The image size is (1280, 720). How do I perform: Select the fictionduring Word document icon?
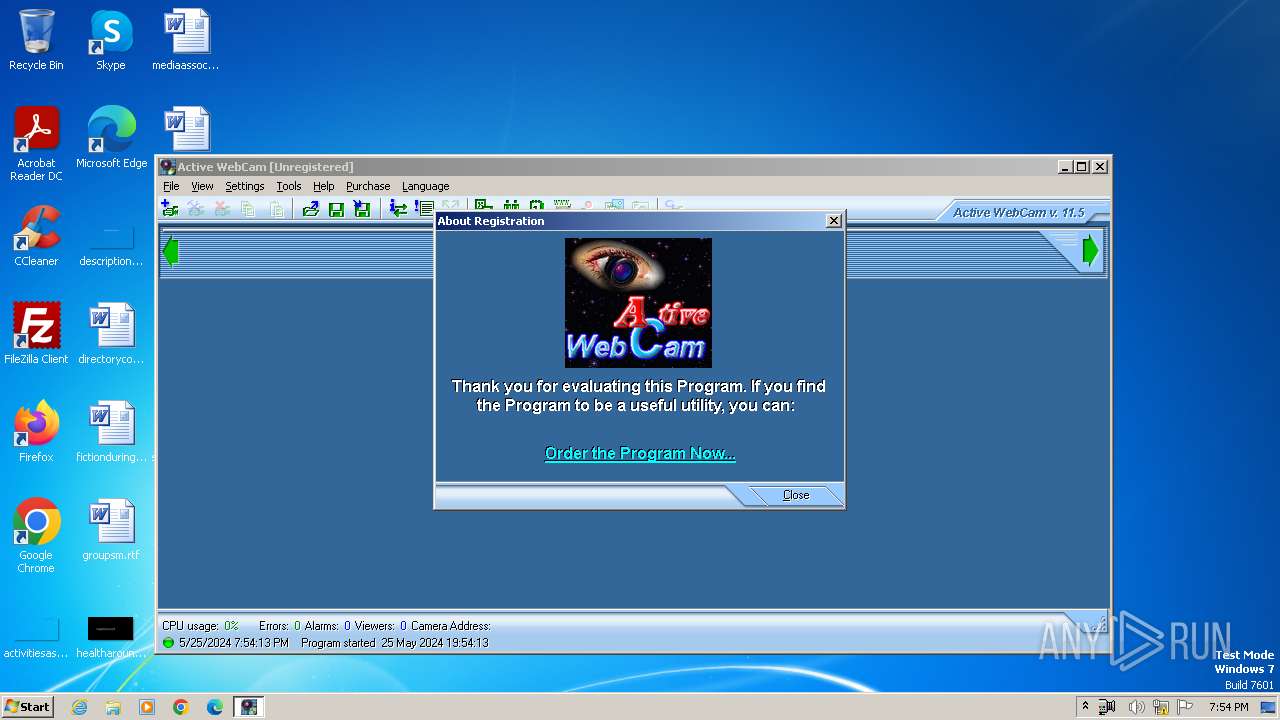click(111, 432)
